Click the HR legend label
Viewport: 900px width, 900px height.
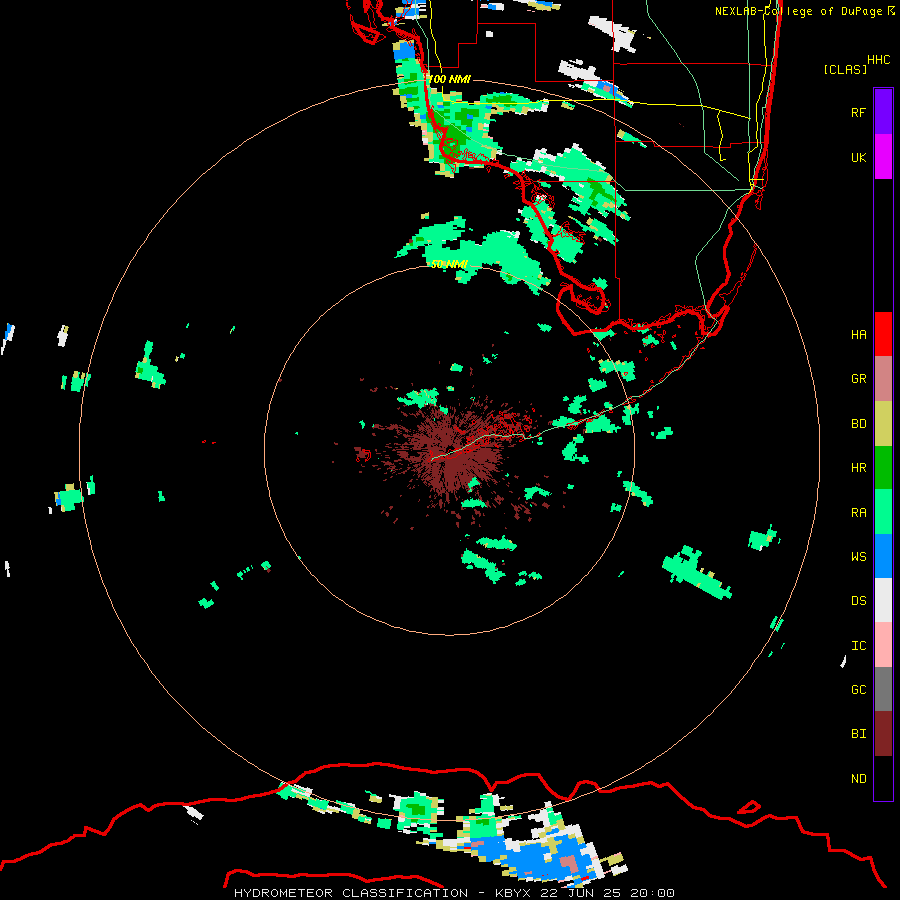pos(858,468)
